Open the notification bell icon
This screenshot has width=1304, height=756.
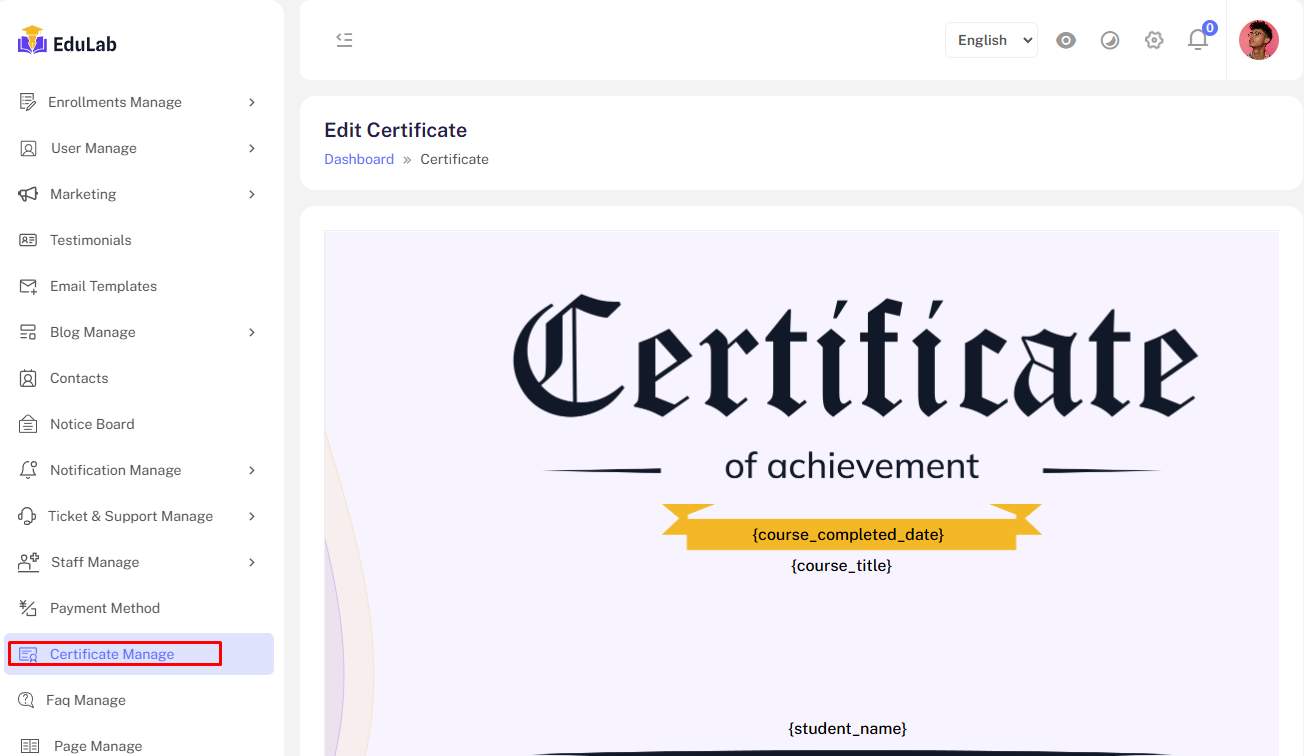pos(1197,40)
